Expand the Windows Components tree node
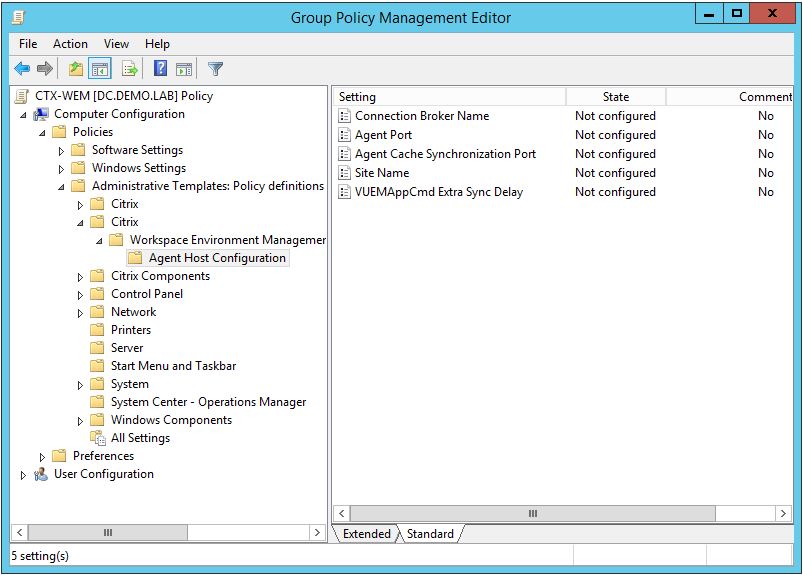This screenshot has width=803, height=575. pos(80,421)
